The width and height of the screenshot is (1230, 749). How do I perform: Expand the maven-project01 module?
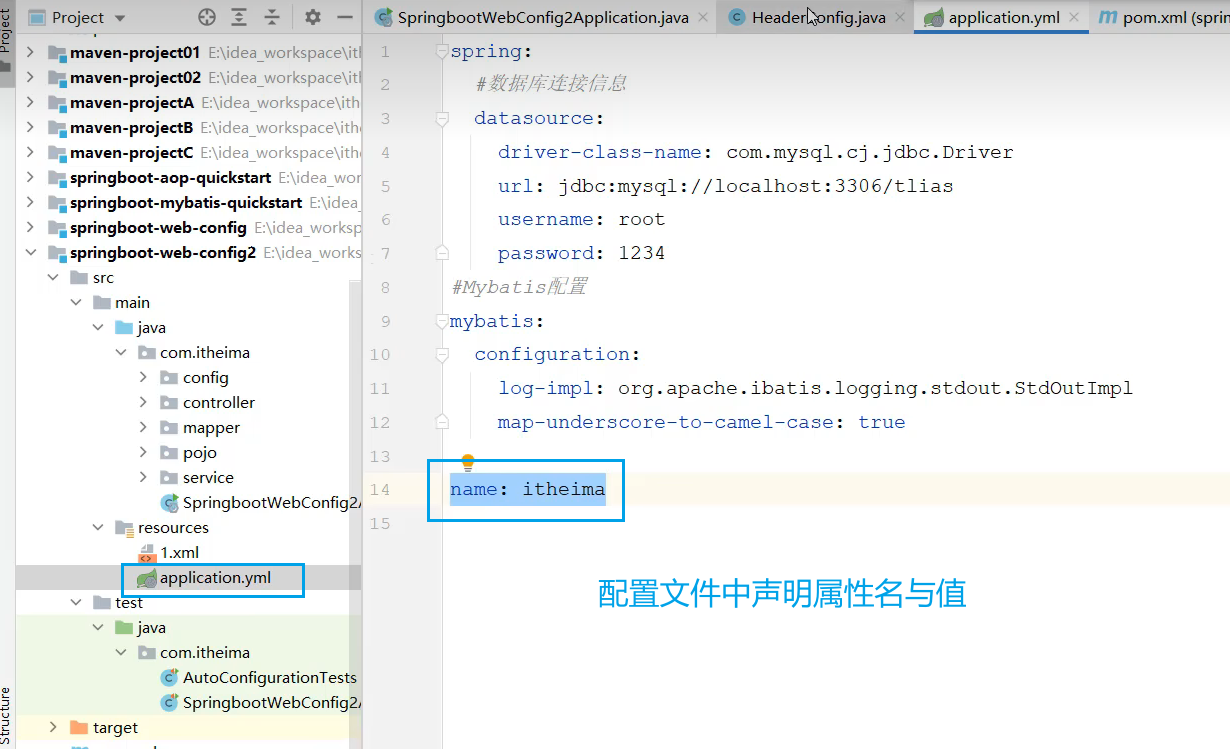(30, 52)
